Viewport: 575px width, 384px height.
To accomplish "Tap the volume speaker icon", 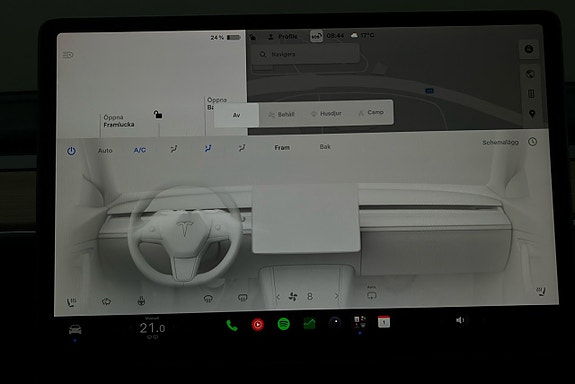I will [460, 320].
